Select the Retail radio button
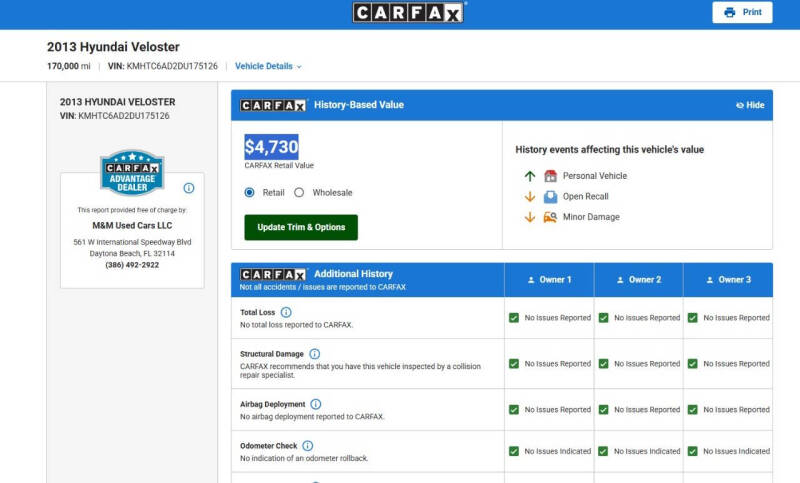 [x=249, y=192]
